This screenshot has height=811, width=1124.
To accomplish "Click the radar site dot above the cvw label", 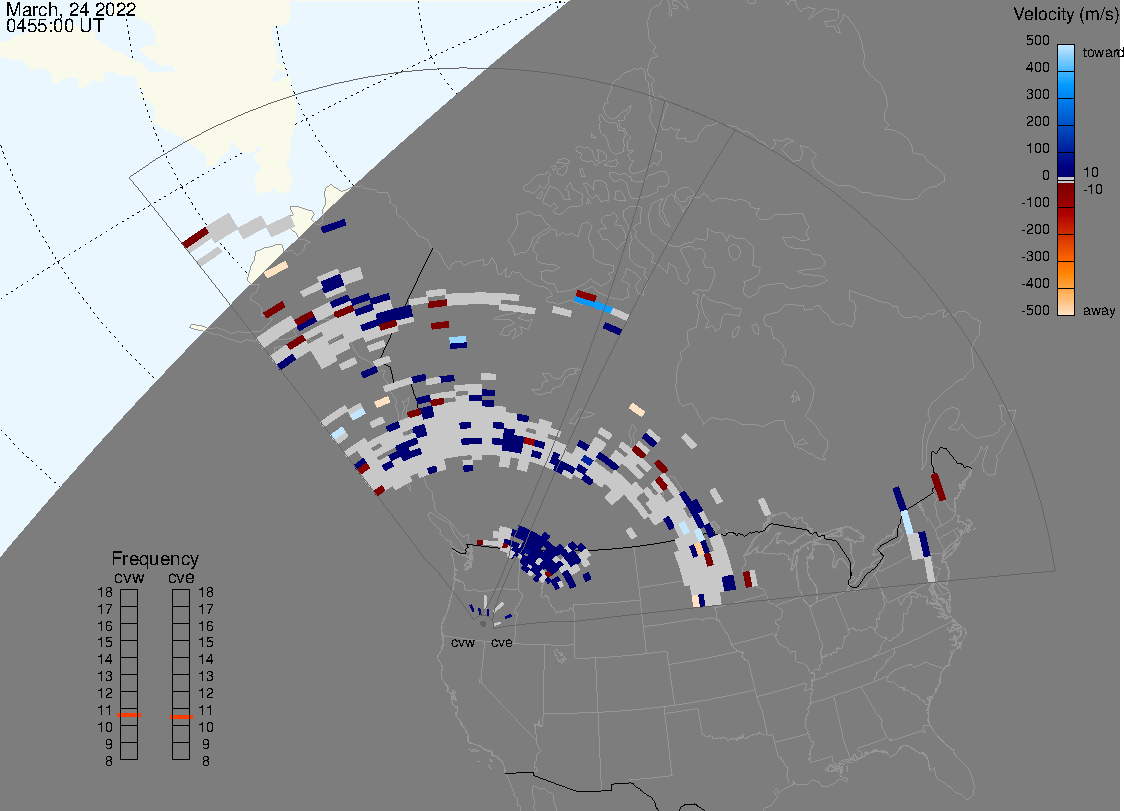I will 483,624.
